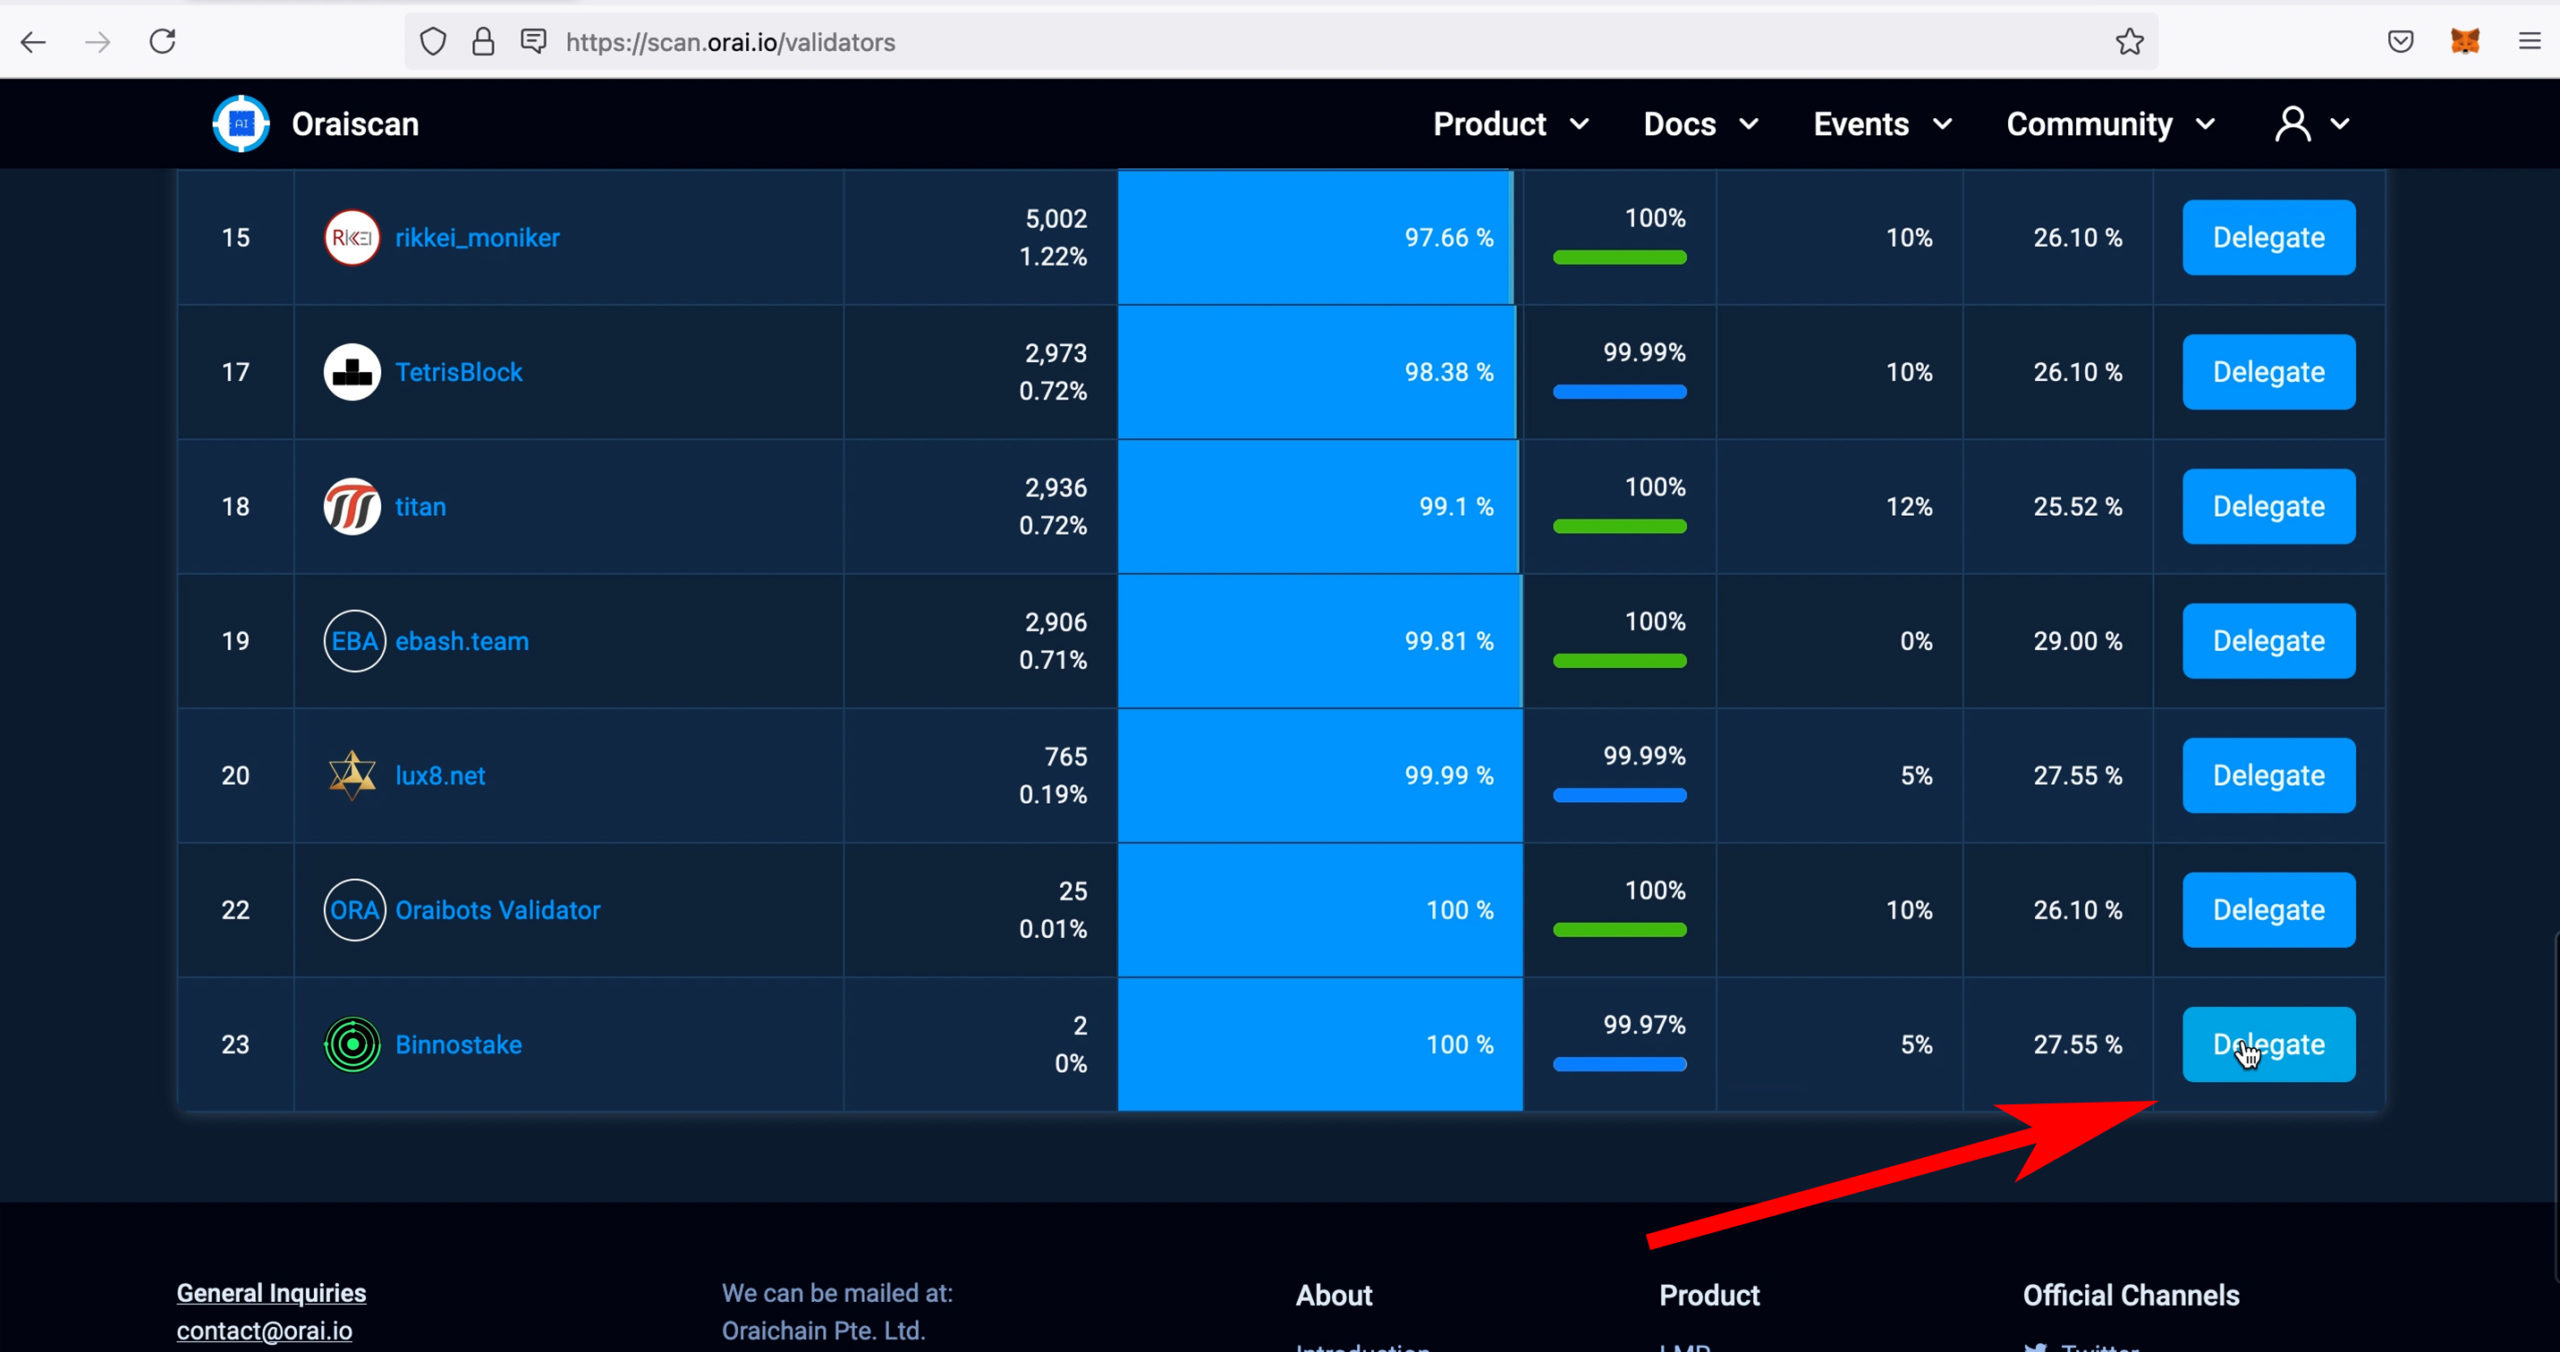Click the Oraiscan logo icon
Viewport: 2560px width, 1352px height.
pyautogui.click(x=241, y=124)
